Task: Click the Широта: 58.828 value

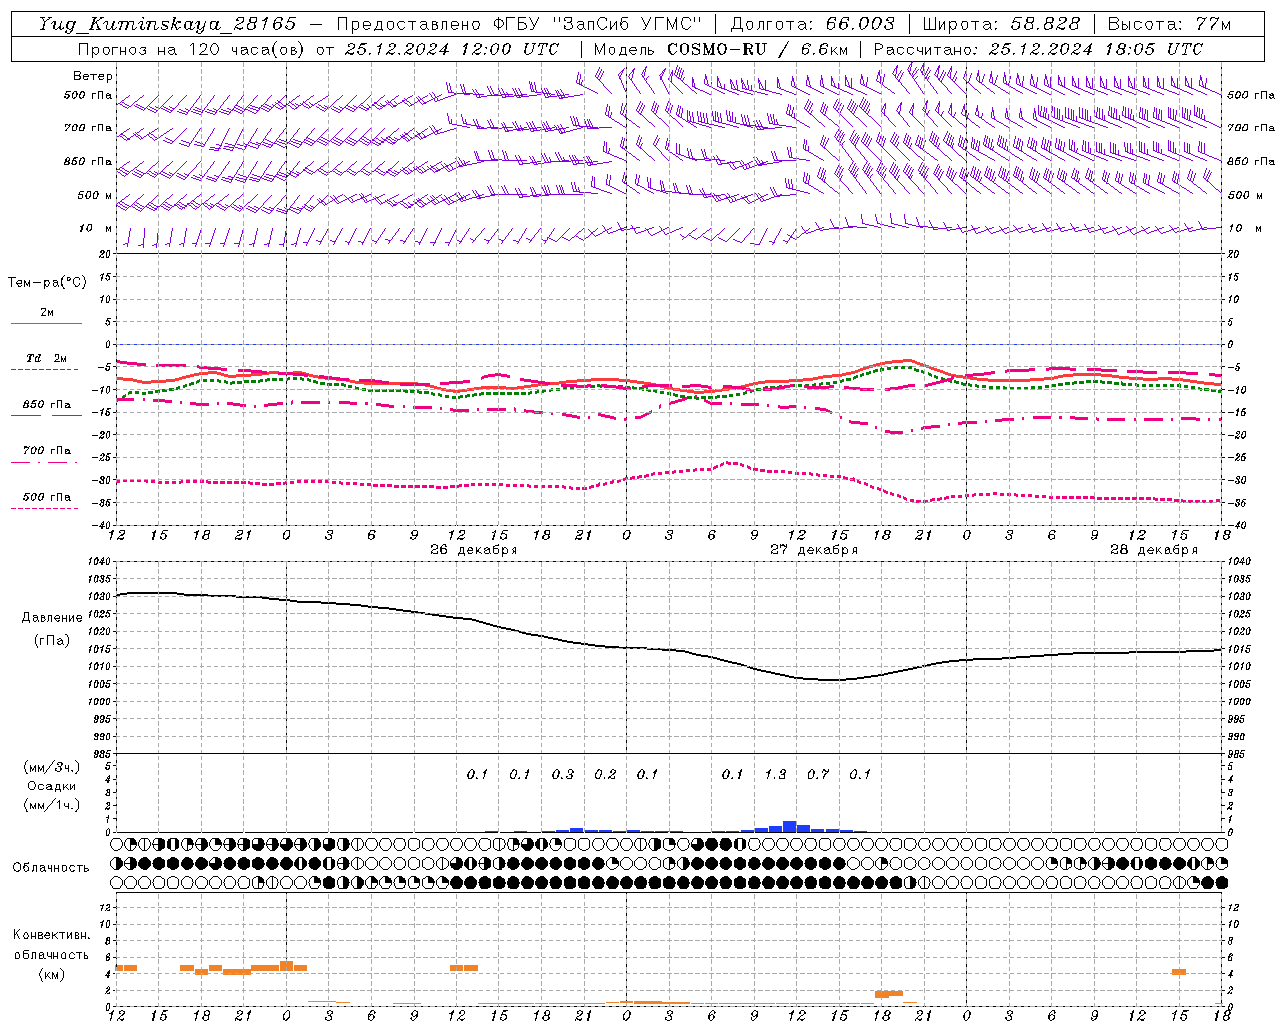Action: (1001, 24)
